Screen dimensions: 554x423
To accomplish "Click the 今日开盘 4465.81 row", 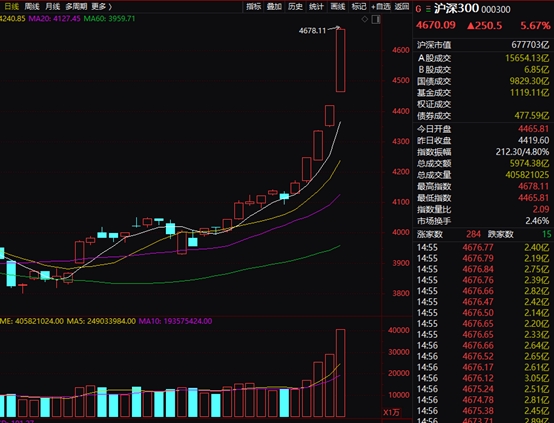I will point(483,129).
